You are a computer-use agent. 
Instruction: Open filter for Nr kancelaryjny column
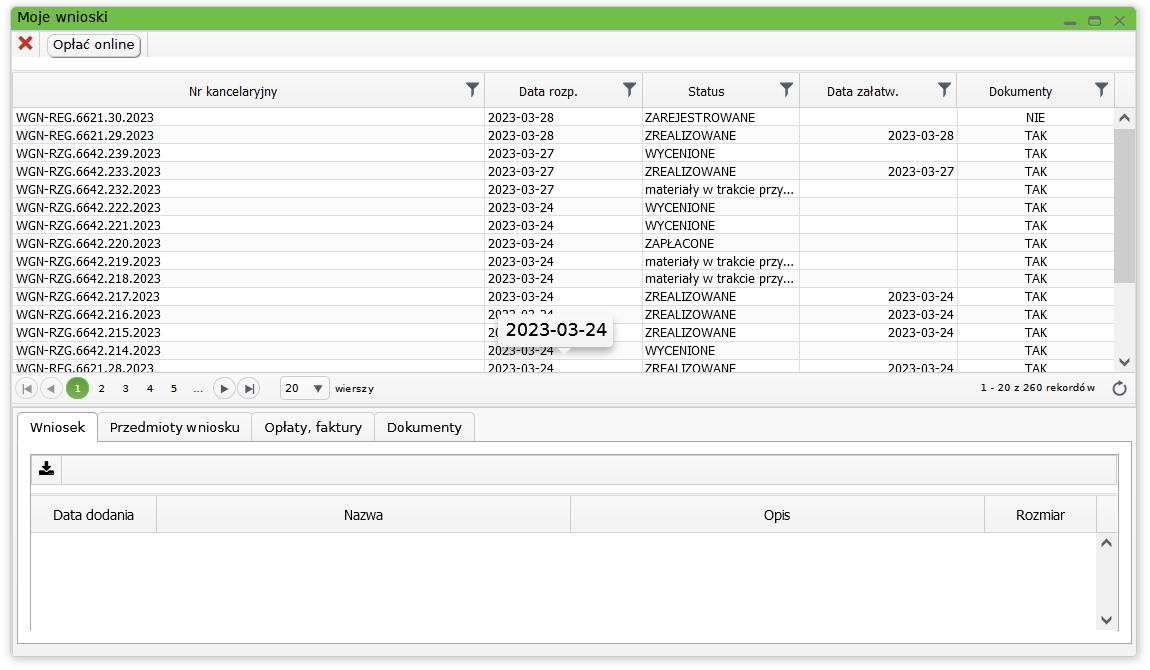coord(473,90)
